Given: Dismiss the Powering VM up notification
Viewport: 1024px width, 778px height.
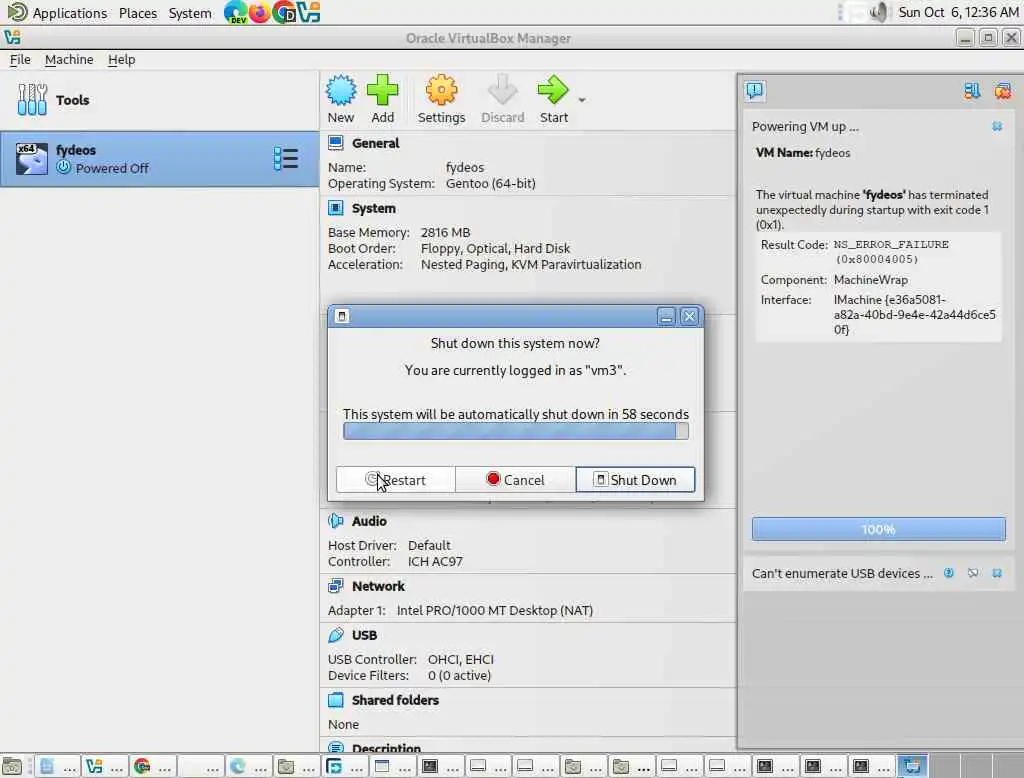Looking at the screenshot, I should coord(997,126).
